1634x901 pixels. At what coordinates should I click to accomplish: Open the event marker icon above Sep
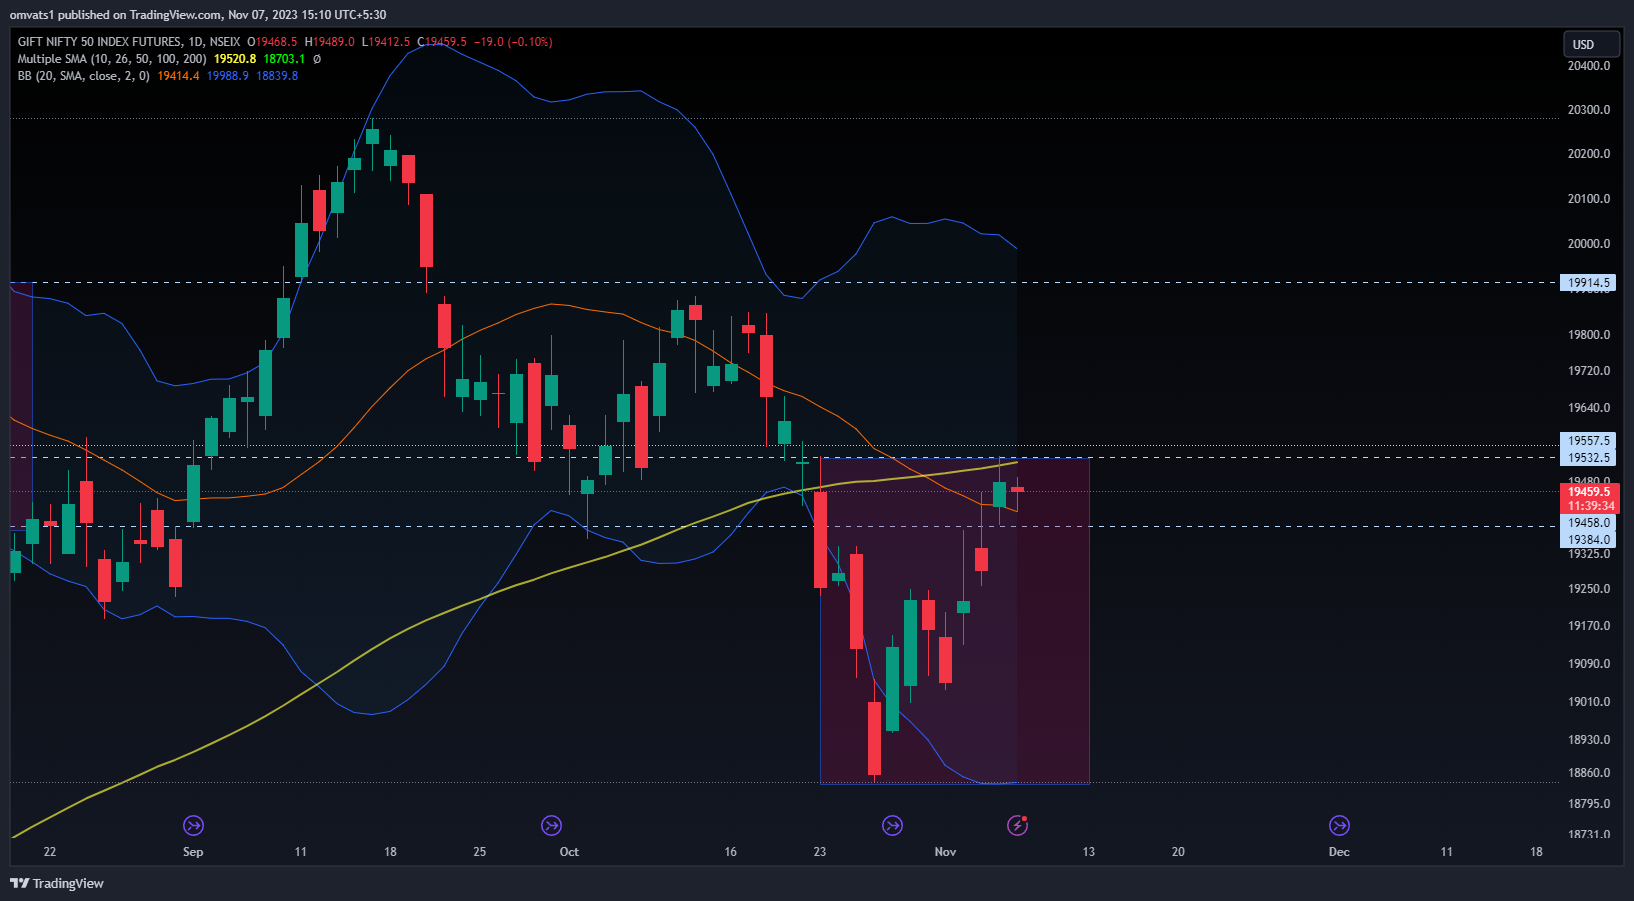point(193,825)
